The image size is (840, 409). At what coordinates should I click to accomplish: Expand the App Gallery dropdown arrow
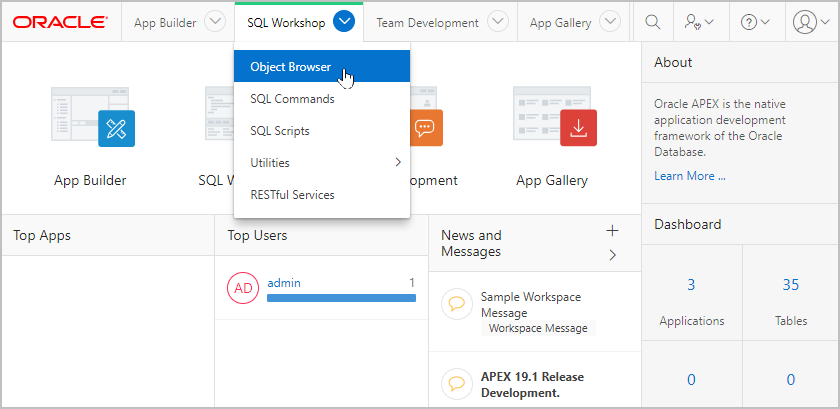click(x=610, y=23)
